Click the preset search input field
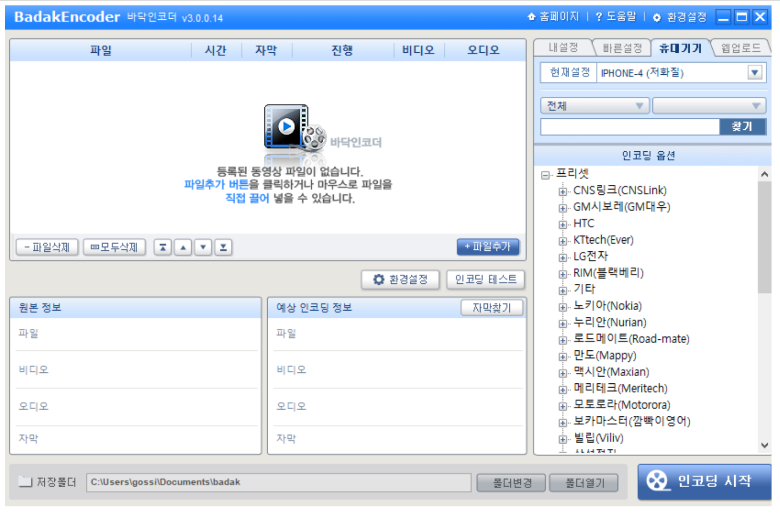The height and width of the screenshot is (513, 780). (630, 127)
